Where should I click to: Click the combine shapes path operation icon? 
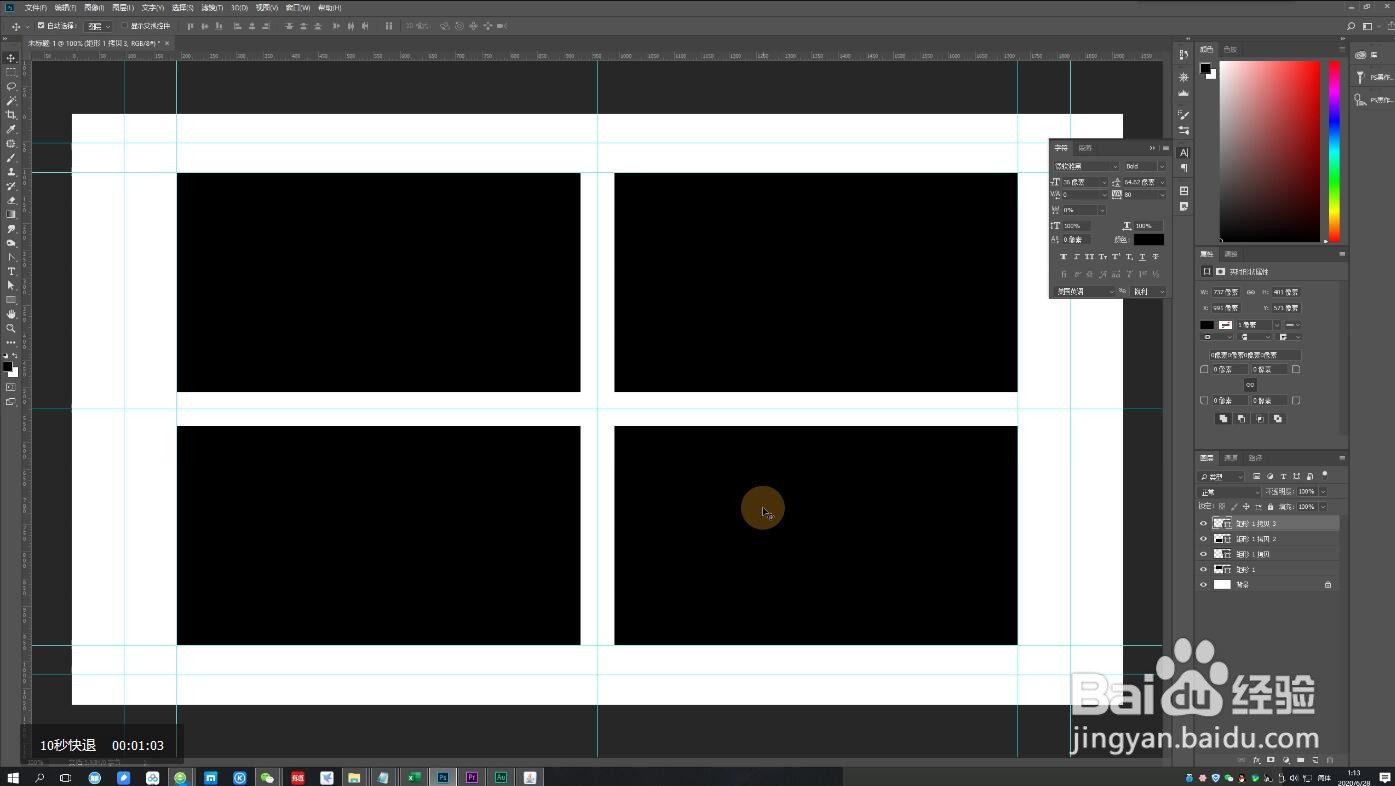1223,418
